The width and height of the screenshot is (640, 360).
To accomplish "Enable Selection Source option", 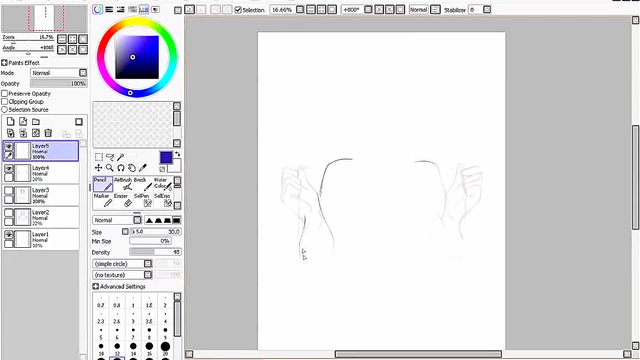I will tap(5, 110).
